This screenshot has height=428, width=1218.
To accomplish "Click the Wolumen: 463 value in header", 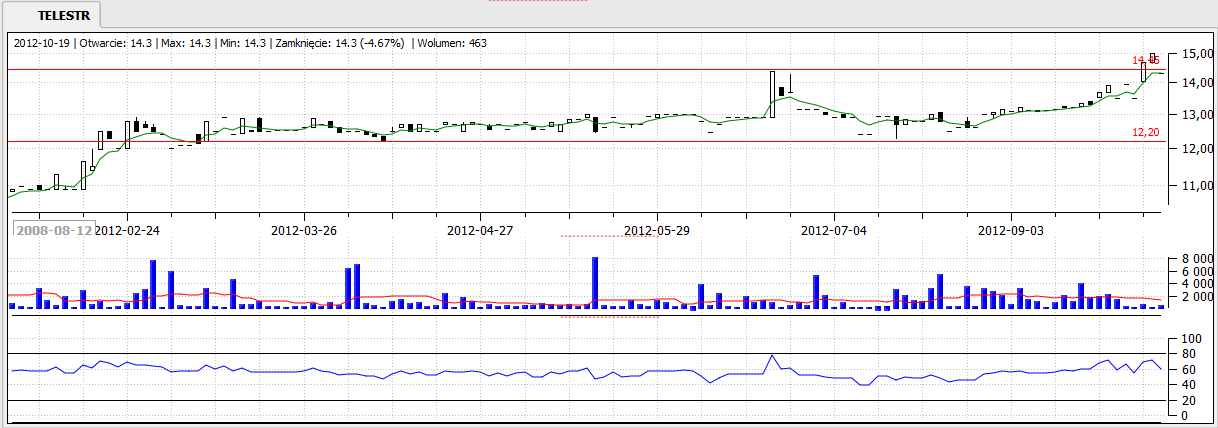I will point(452,43).
